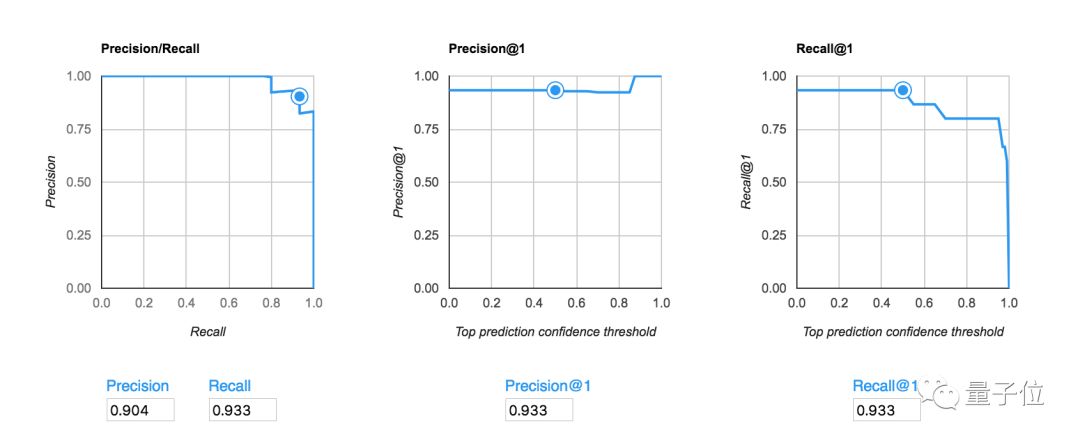Click the marker dot on Recall@1 chart

pos(902,90)
